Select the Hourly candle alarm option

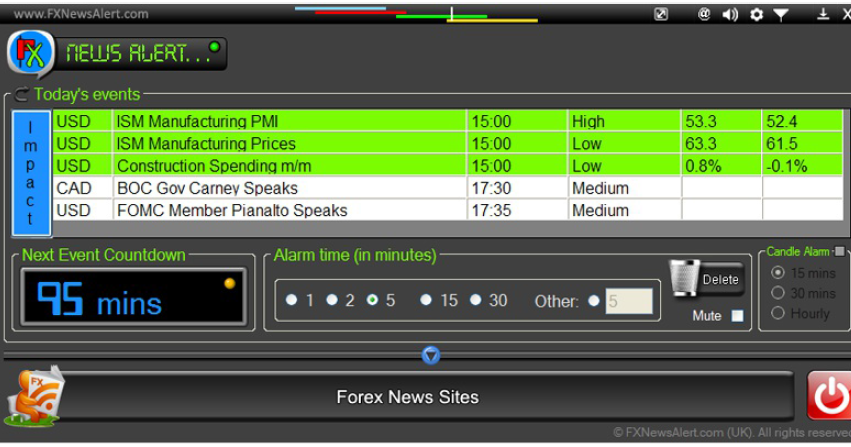778,313
